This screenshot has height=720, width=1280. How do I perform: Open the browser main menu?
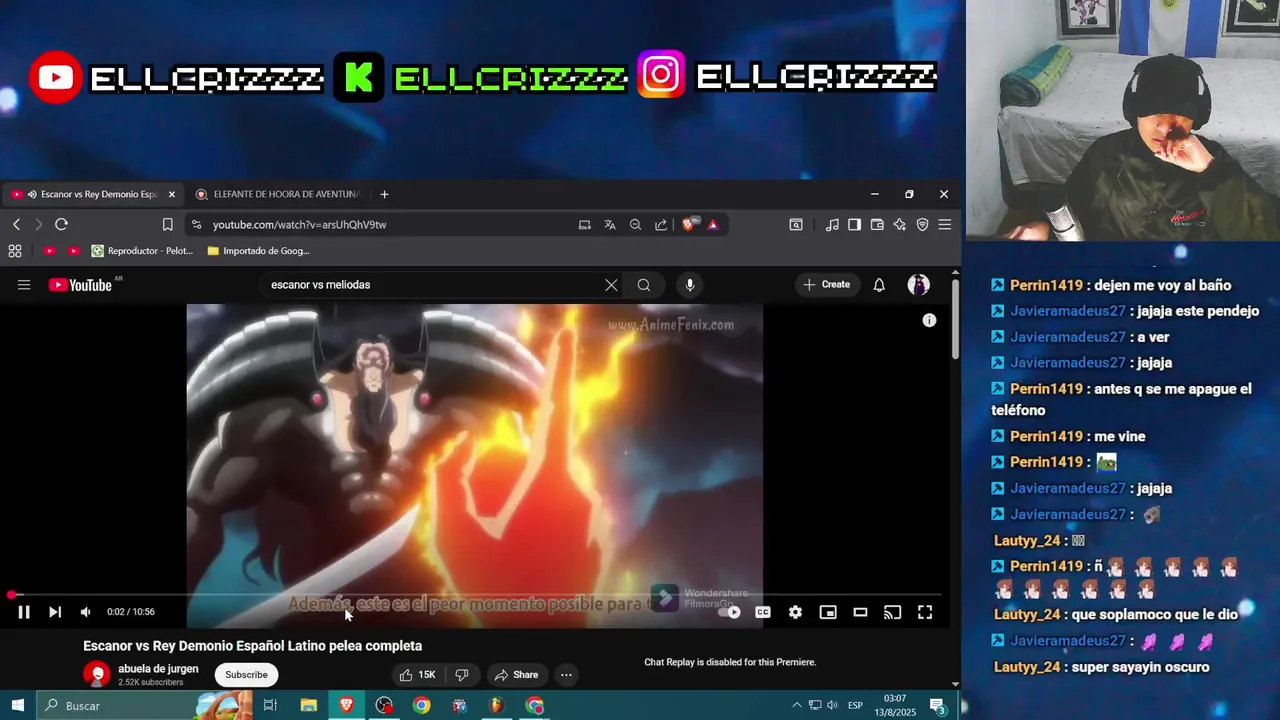945,225
